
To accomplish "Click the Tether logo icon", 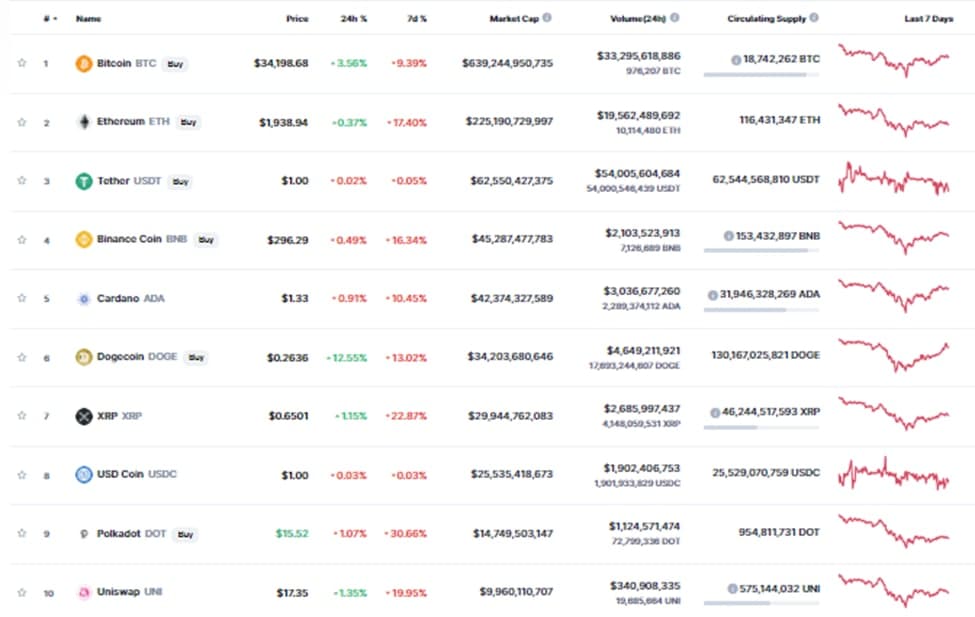I will pyautogui.click(x=84, y=181).
